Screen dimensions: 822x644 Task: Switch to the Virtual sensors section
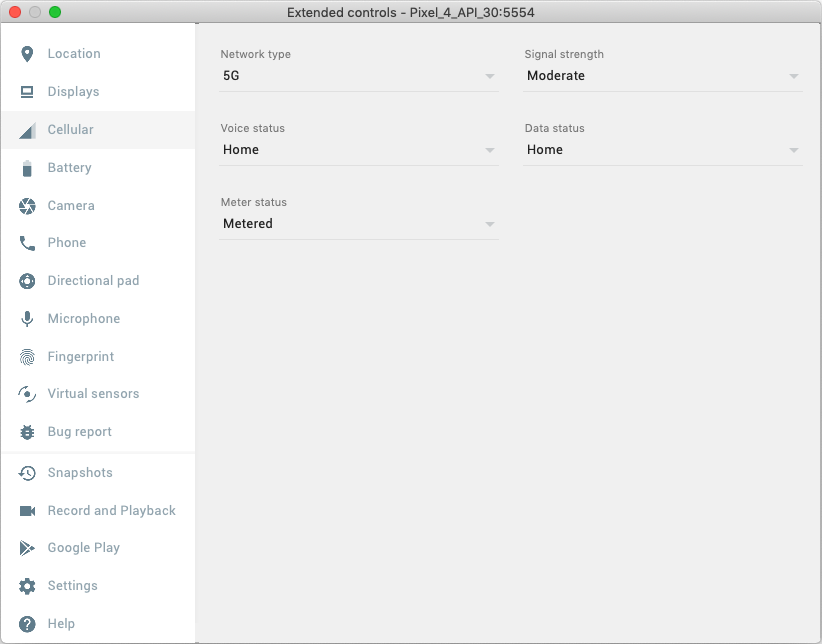coord(93,394)
